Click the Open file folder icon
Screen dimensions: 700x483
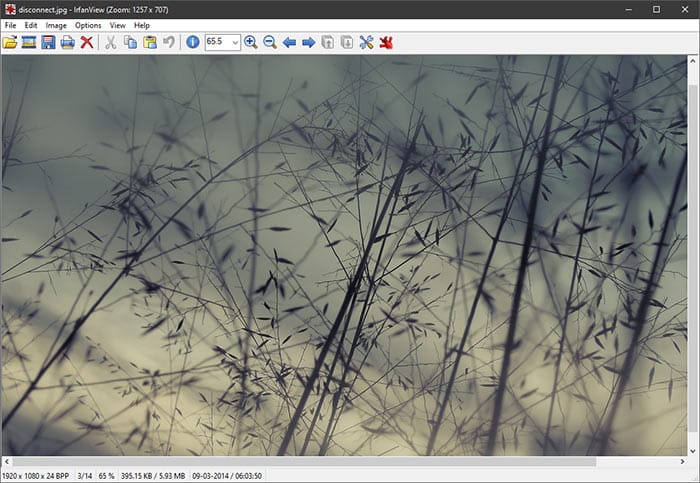tap(10, 42)
